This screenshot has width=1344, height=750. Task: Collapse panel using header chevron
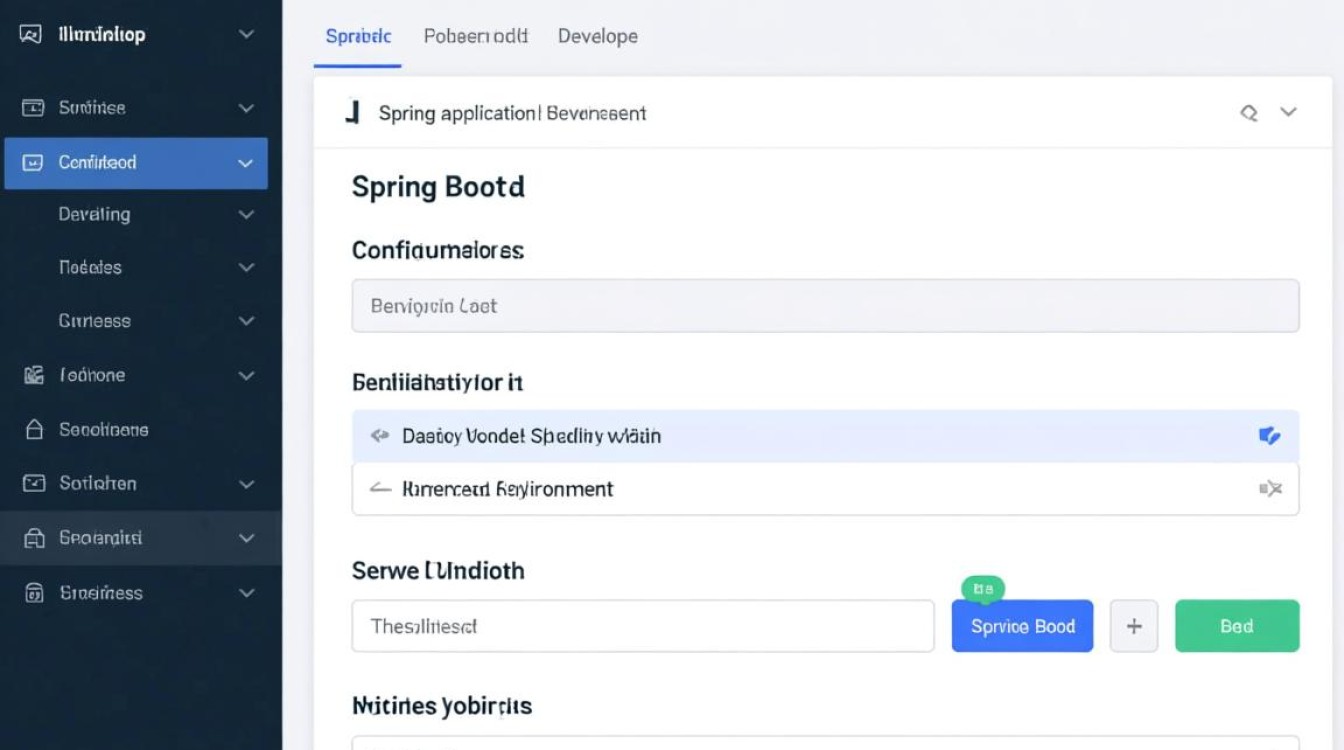(1289, 112)
